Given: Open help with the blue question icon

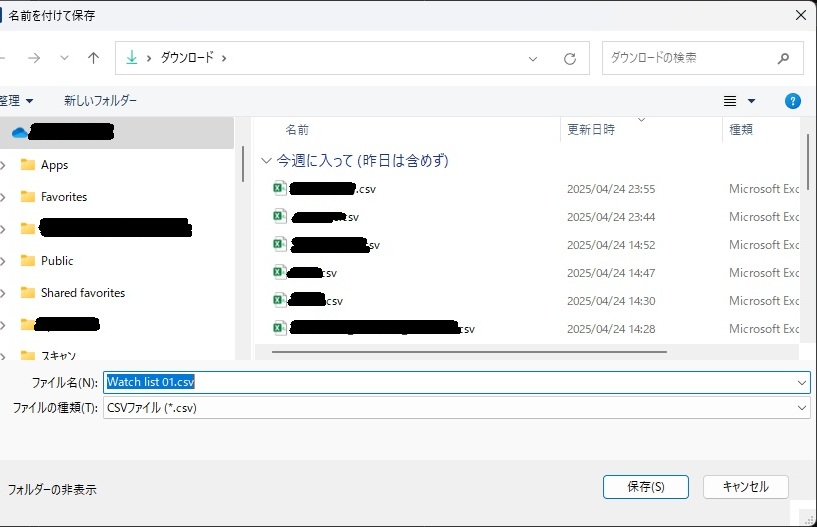Looking at the screenshot, I should [x=793, y=101].
